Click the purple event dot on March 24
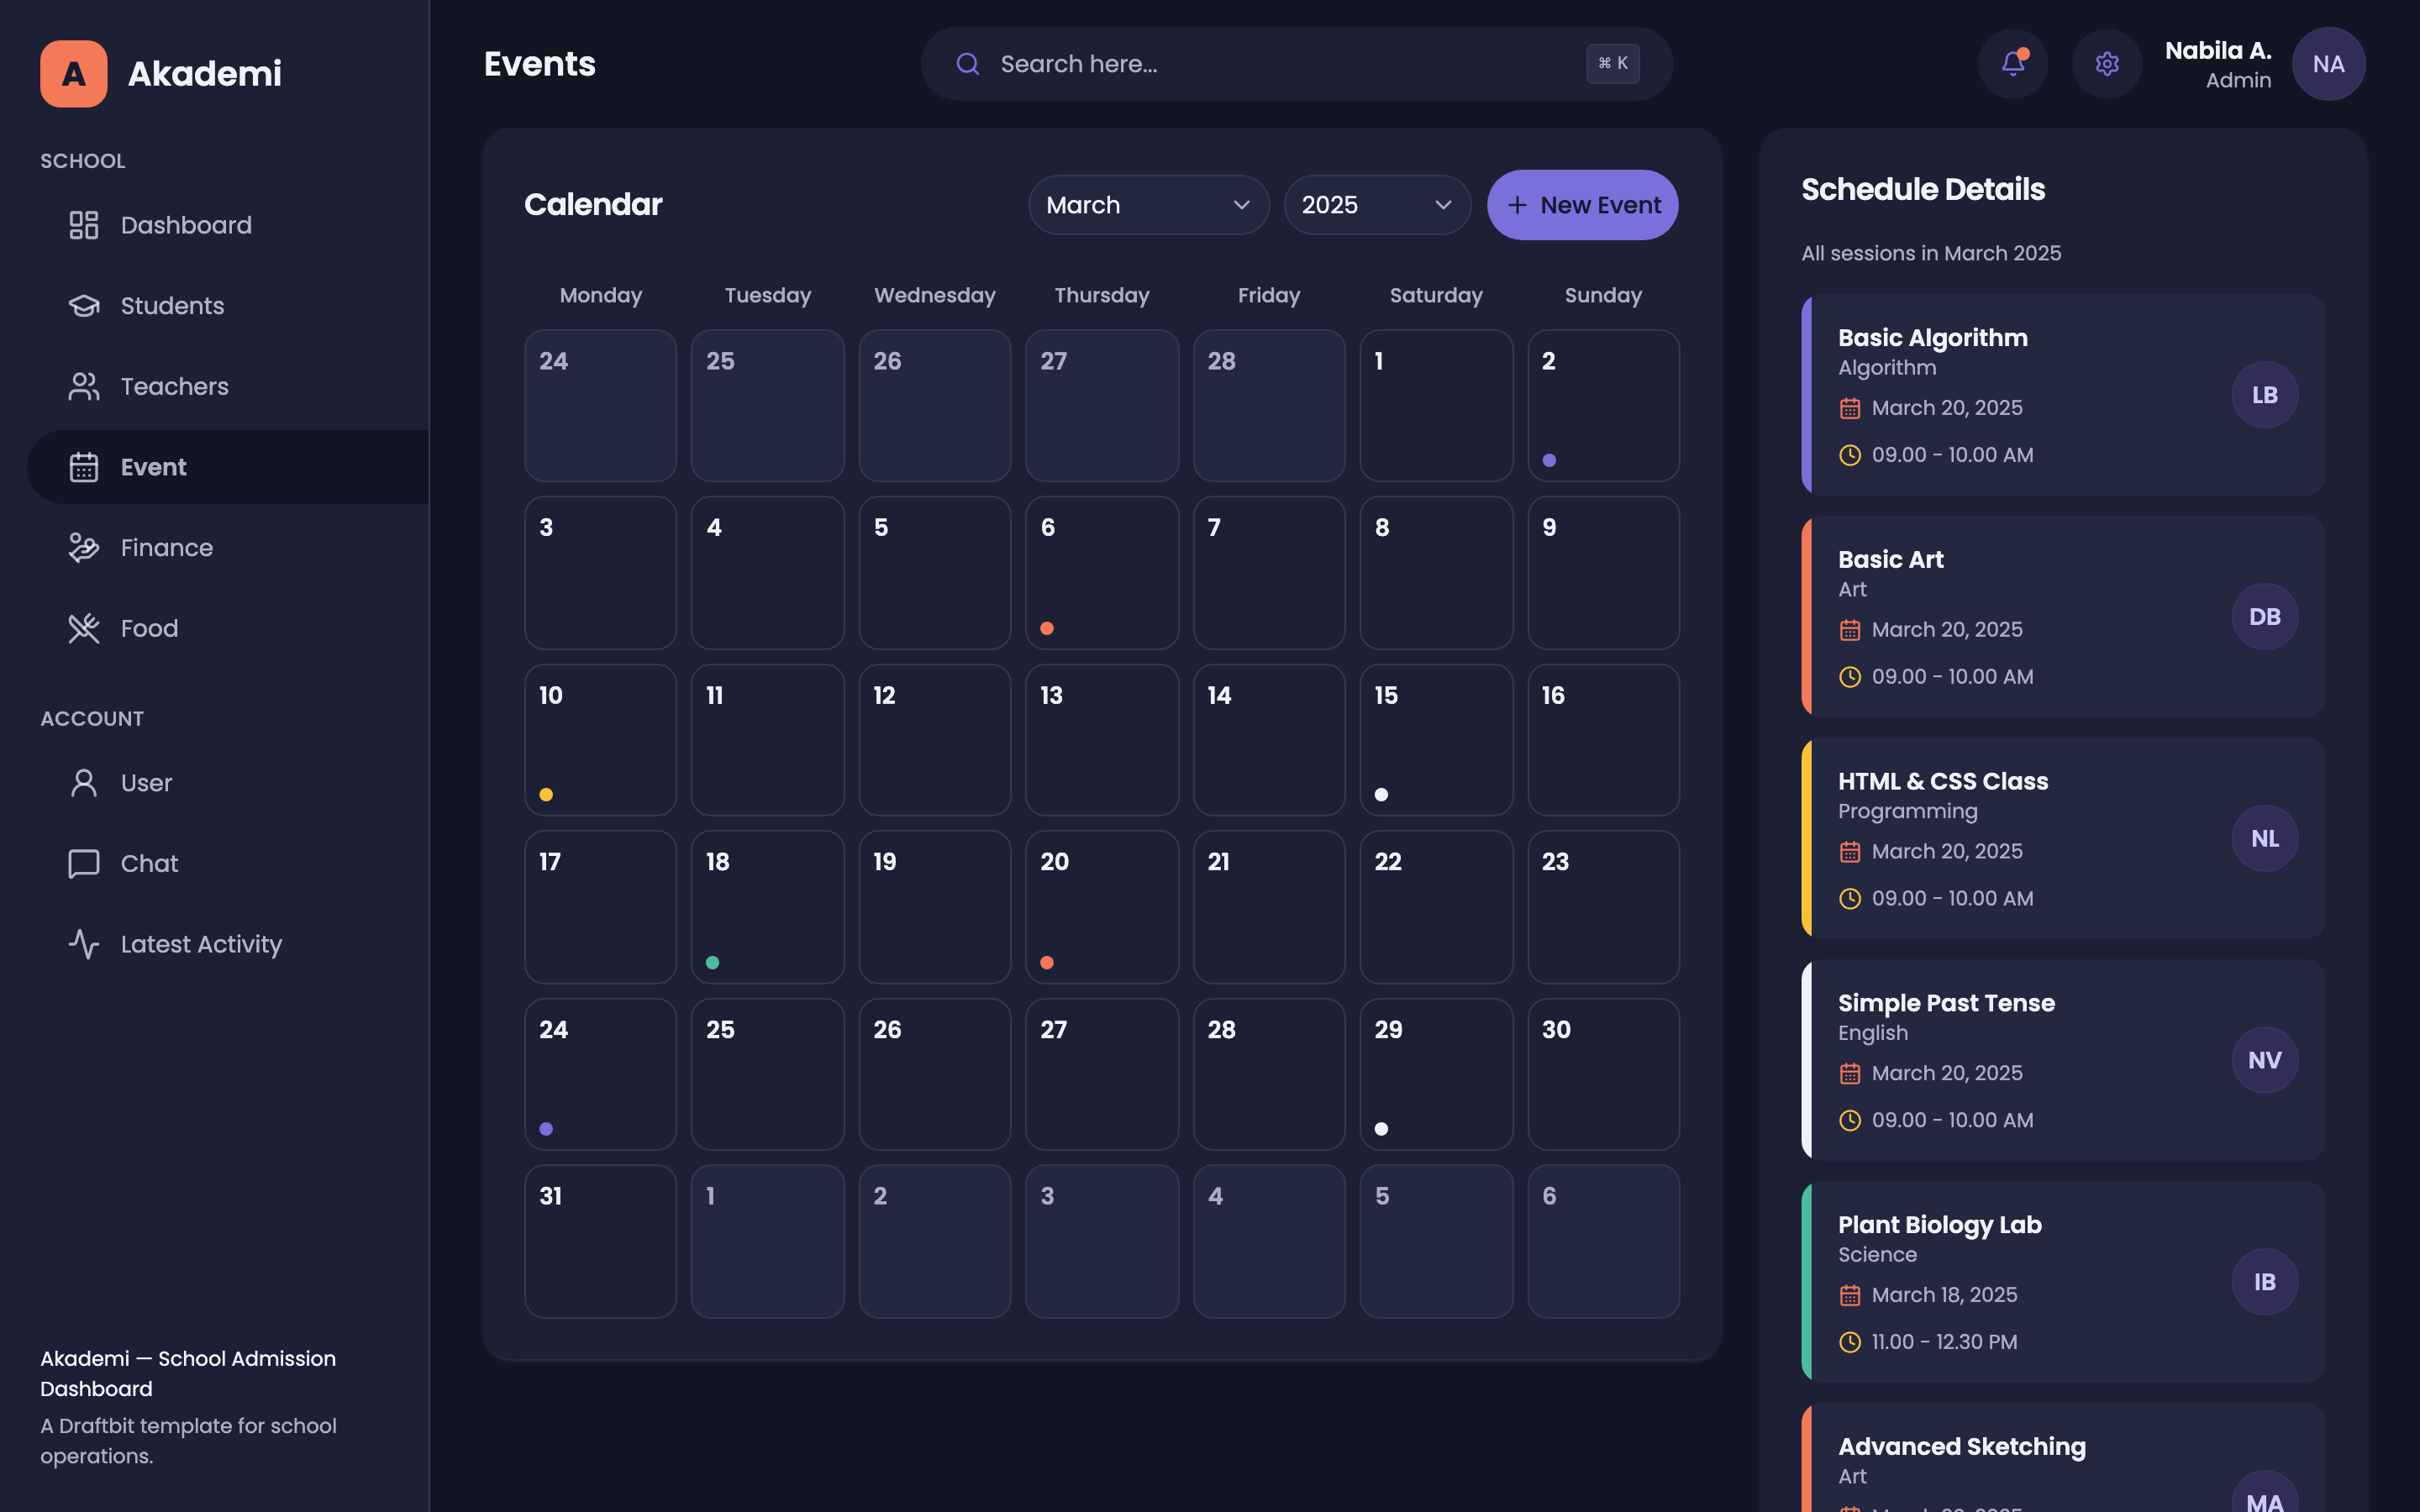Viewport: 2420px width, 1512px height. click(x=546, y=1129)
